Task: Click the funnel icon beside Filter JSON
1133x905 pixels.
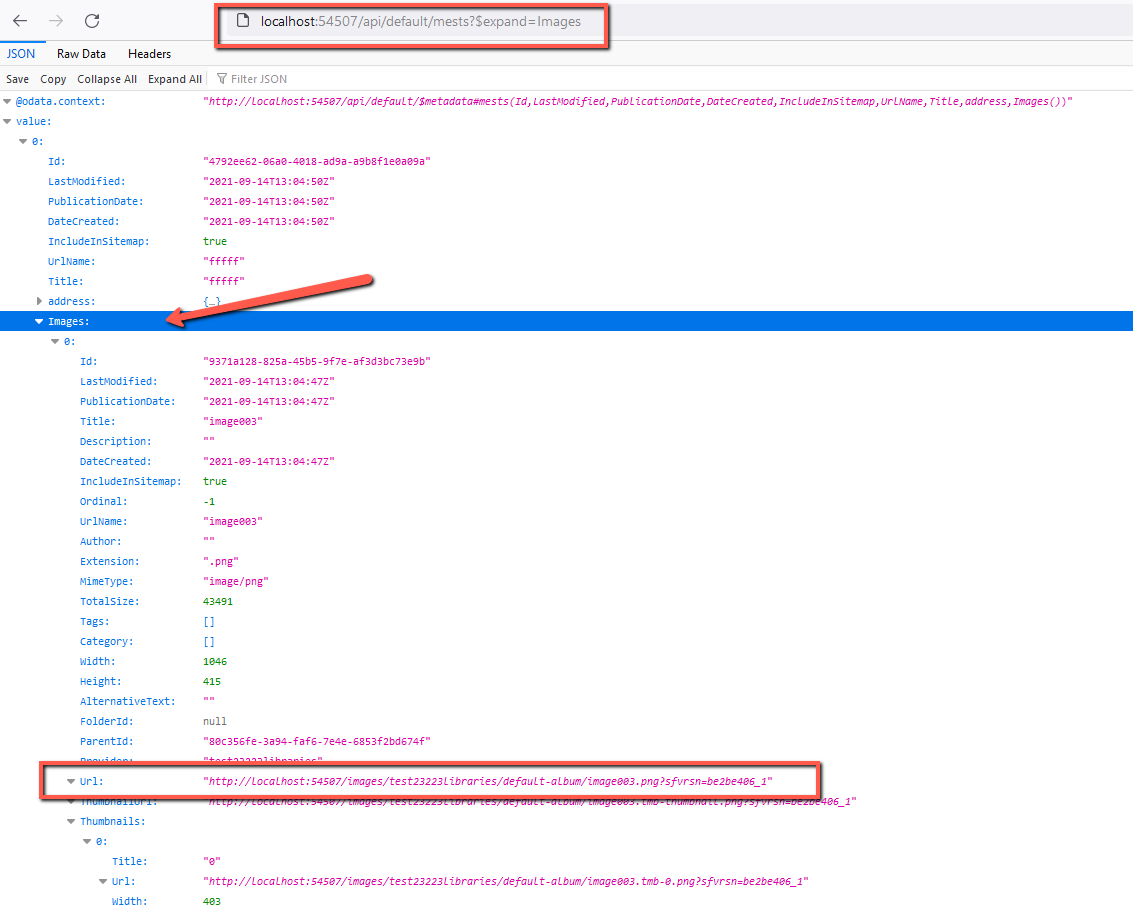Action: tap(222, 79)
